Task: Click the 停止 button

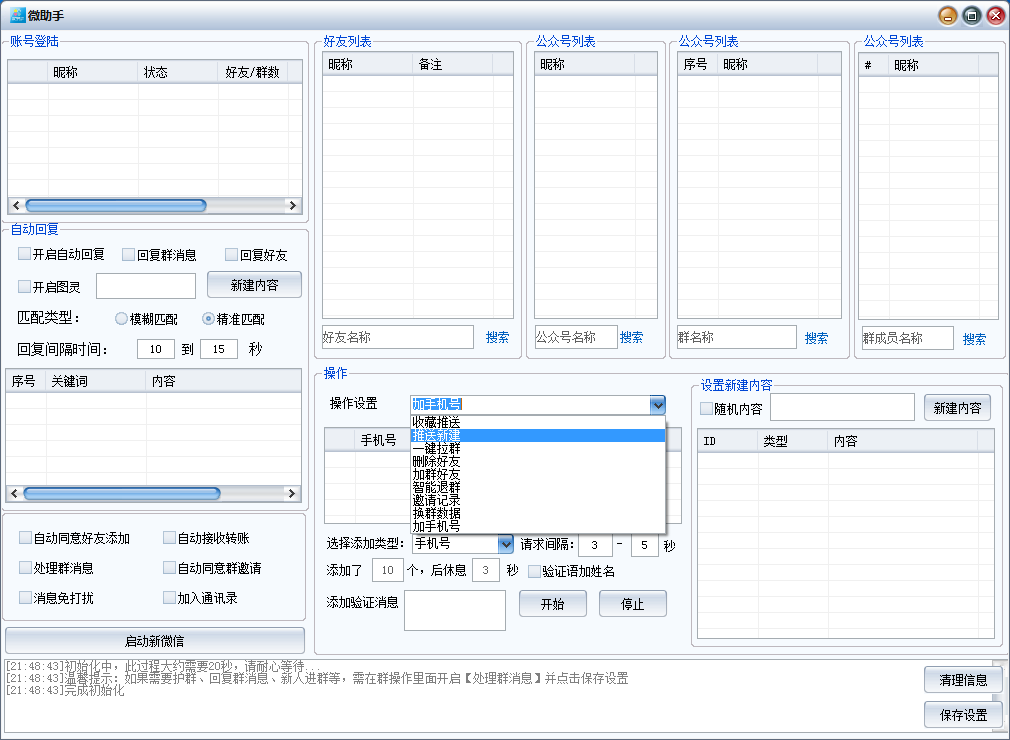Action: click(633, 604)
